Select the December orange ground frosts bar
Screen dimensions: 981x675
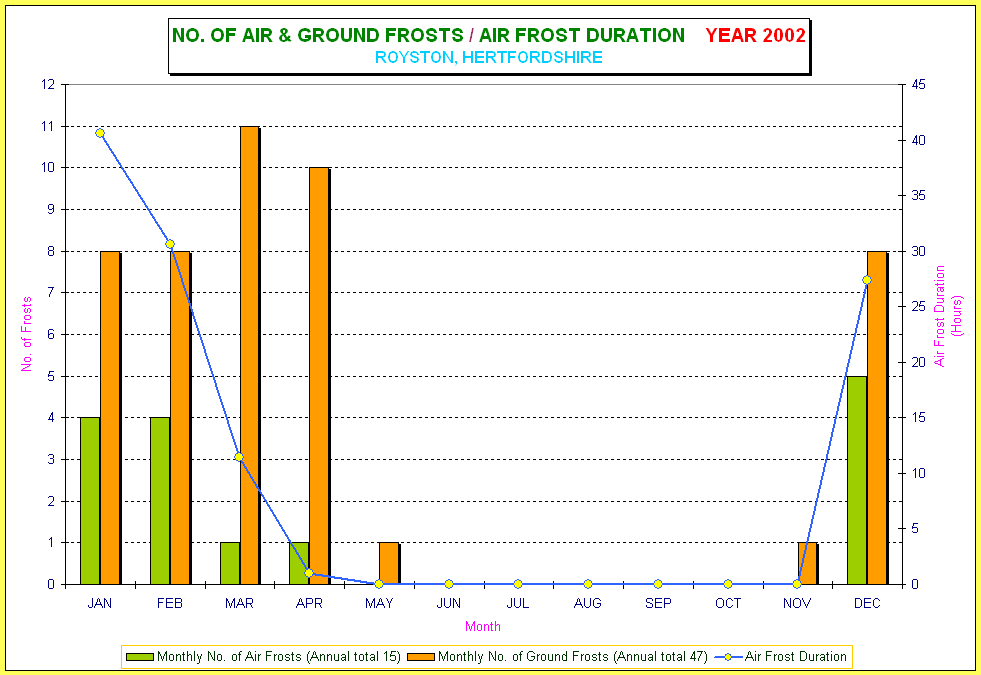click(x=877, y=418)
